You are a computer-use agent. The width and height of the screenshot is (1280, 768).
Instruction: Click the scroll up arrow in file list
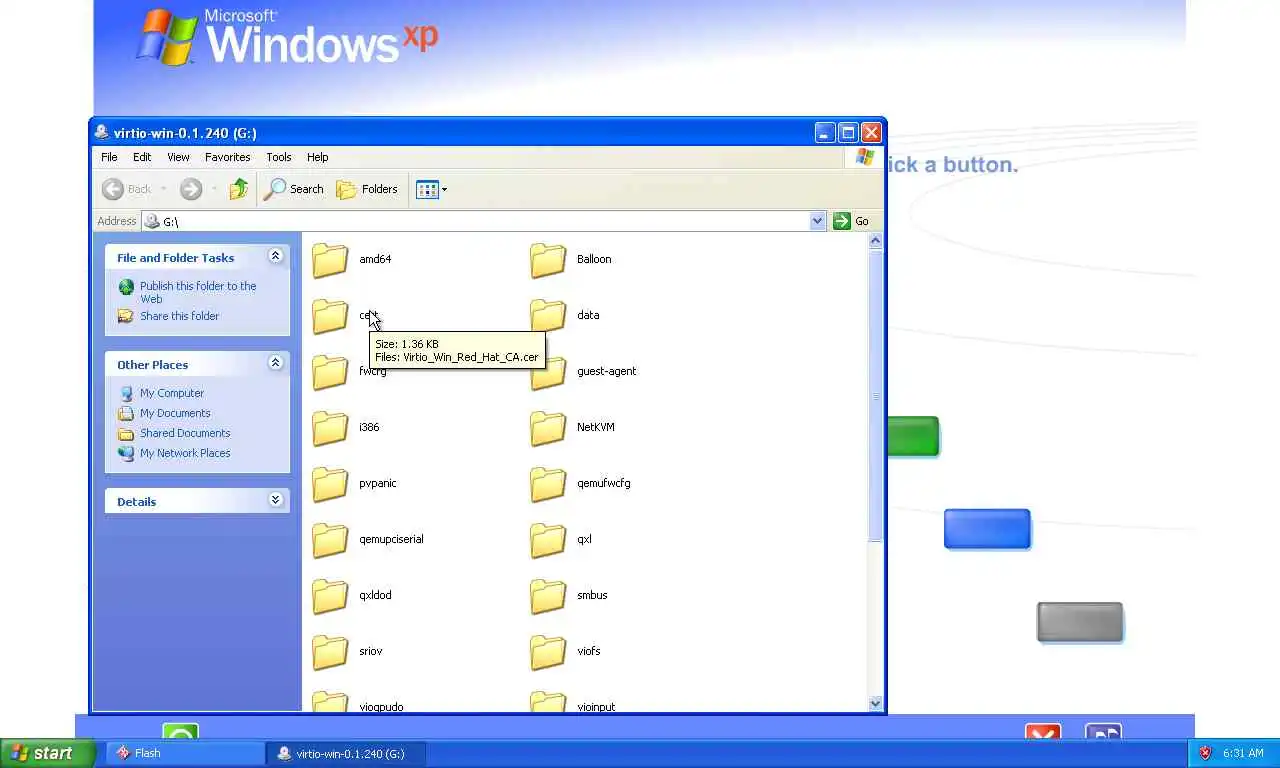point(875,241)
